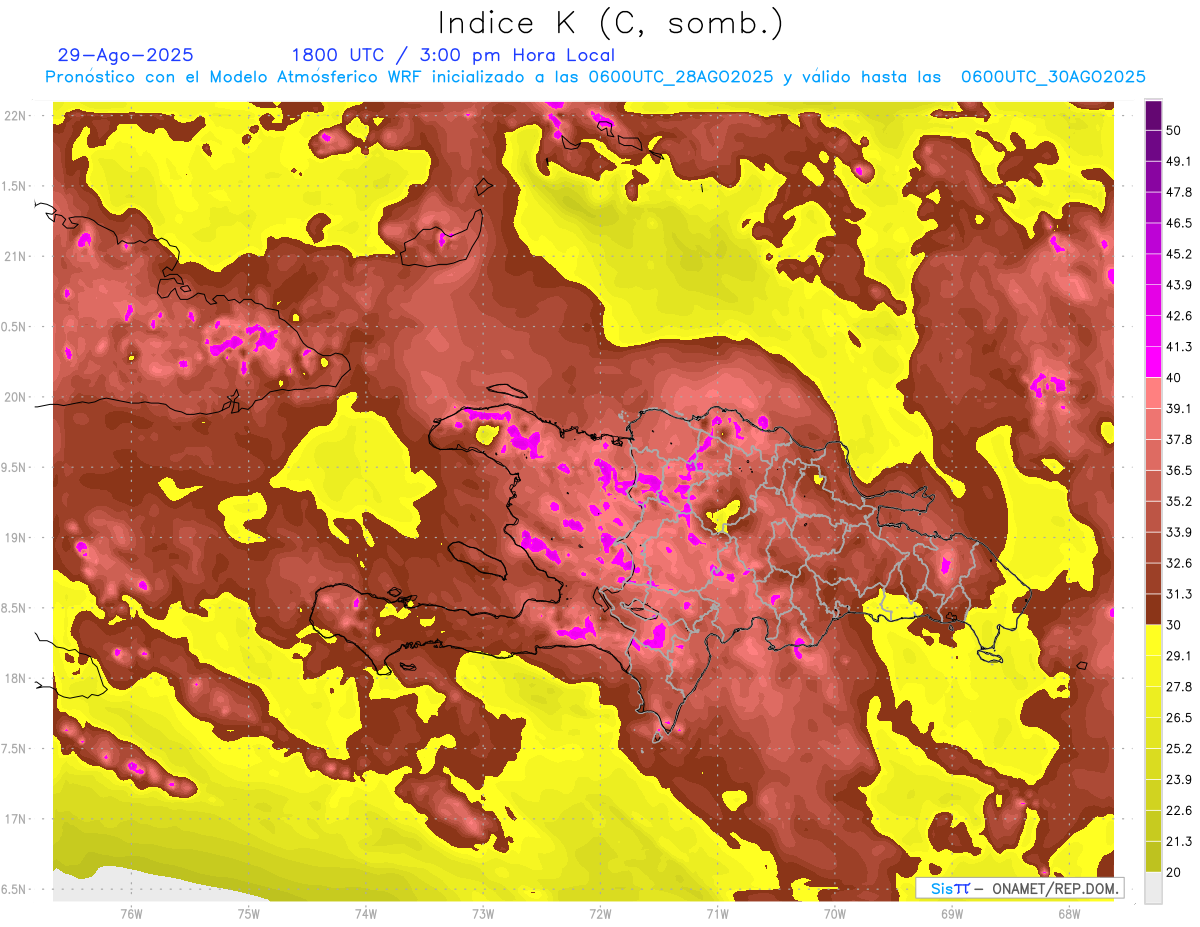
Task: Click the salmon swatch between 39.1 and 40
Action: (1153, 393)
